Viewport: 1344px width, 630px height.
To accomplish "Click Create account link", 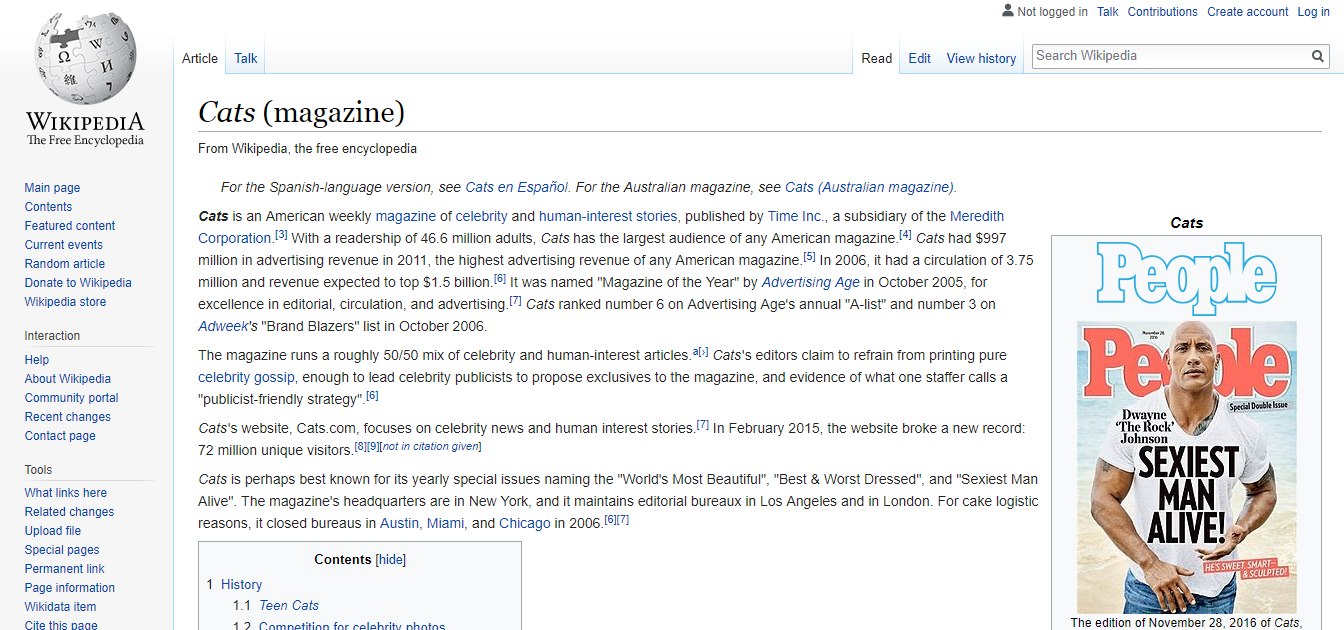I will tap(1248, 12).
